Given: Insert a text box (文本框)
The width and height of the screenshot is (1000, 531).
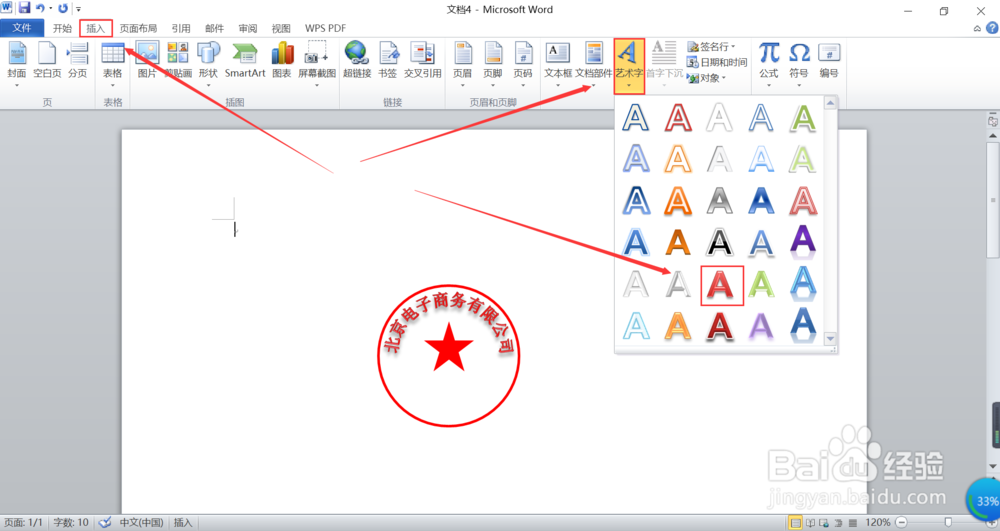Looking at the screenshot, I should [558, 64].
